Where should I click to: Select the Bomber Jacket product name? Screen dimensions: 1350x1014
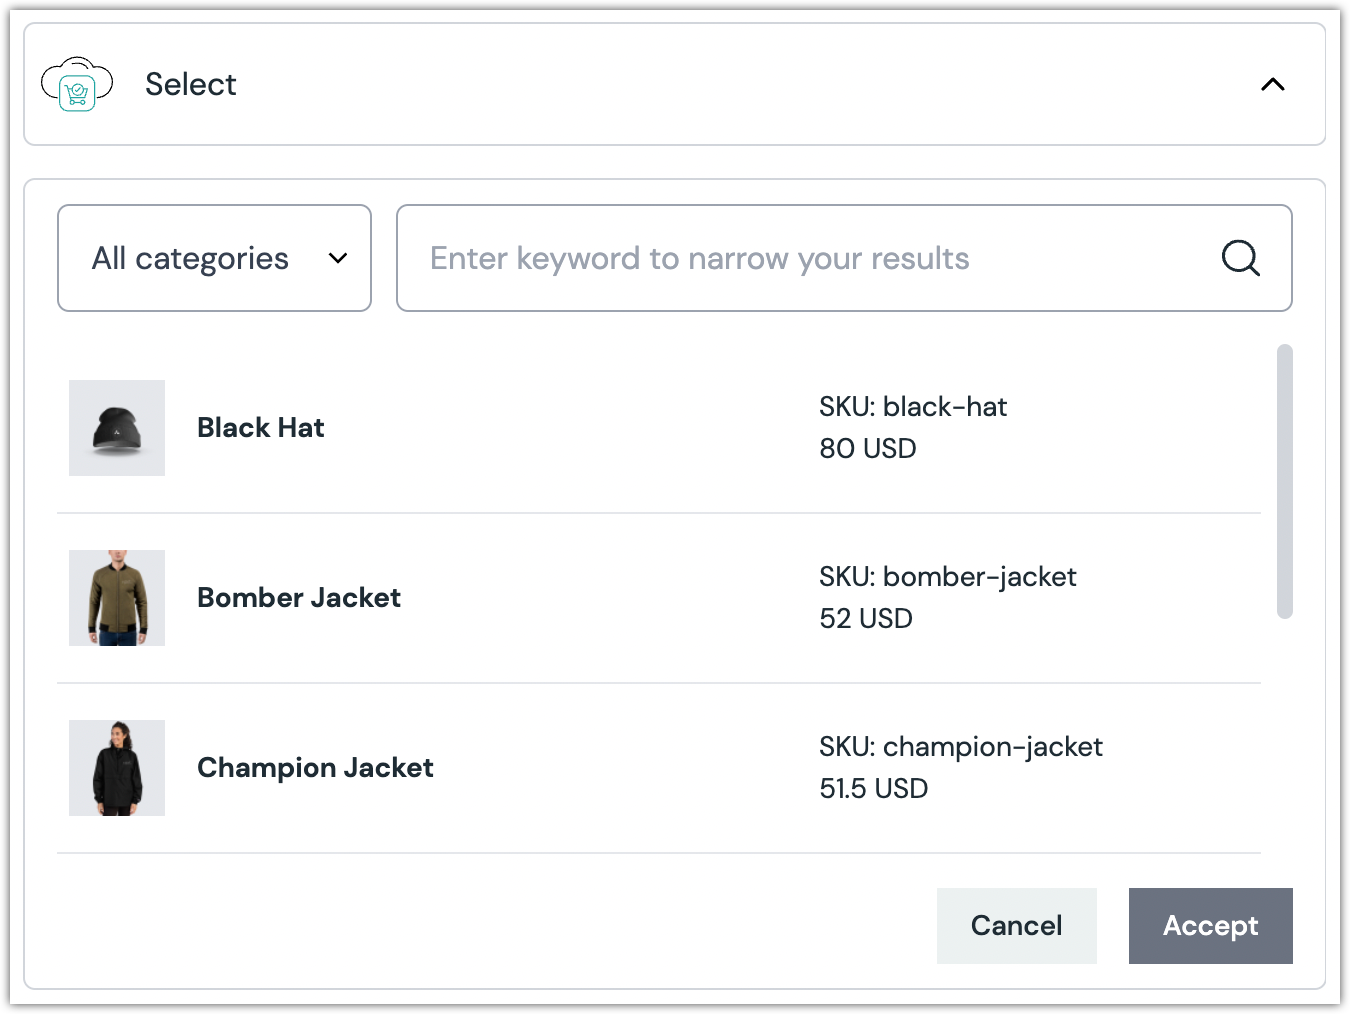tap(299, 598)
